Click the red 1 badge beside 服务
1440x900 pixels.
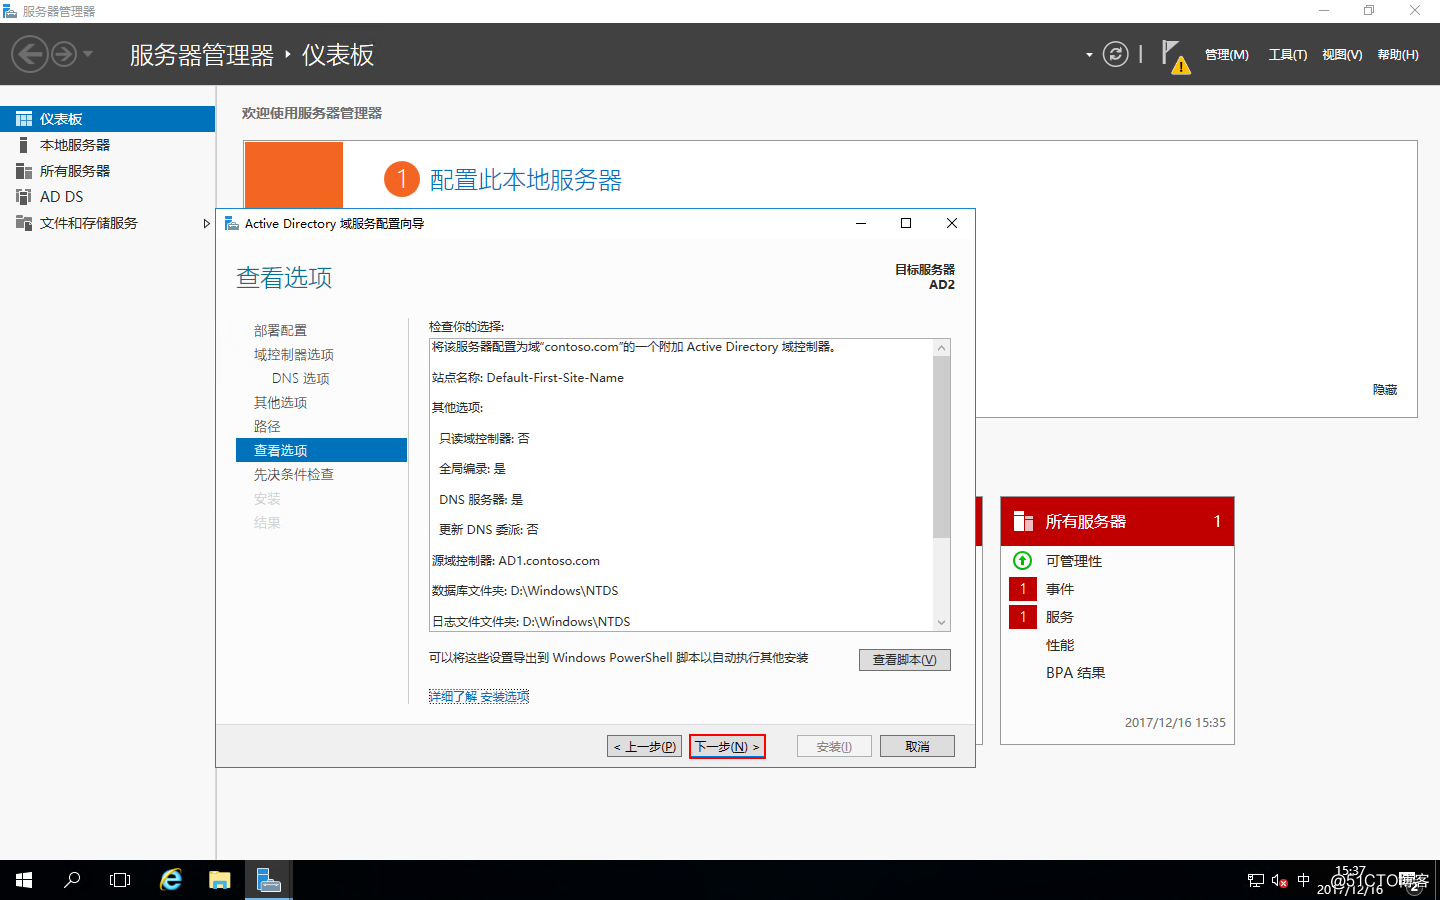point(1023,617)
